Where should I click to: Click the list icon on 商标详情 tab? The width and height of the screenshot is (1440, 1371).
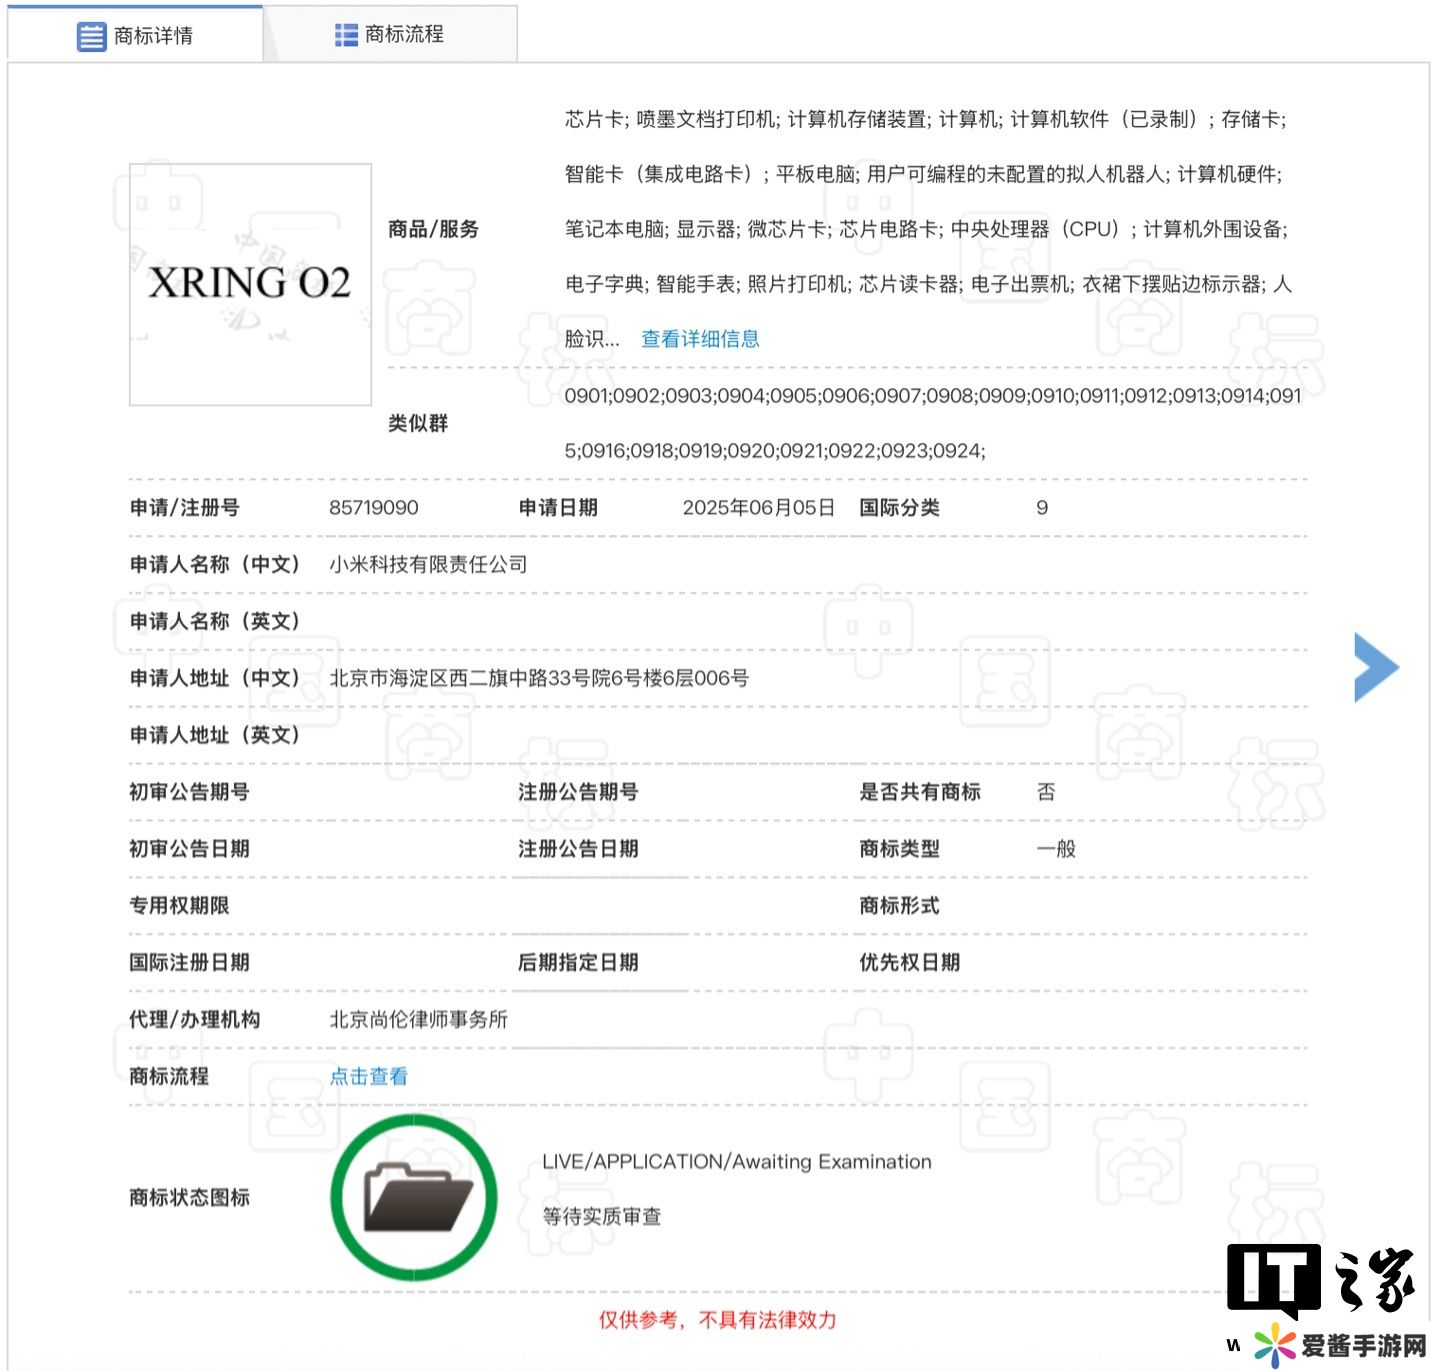click(x=91, y=36)
